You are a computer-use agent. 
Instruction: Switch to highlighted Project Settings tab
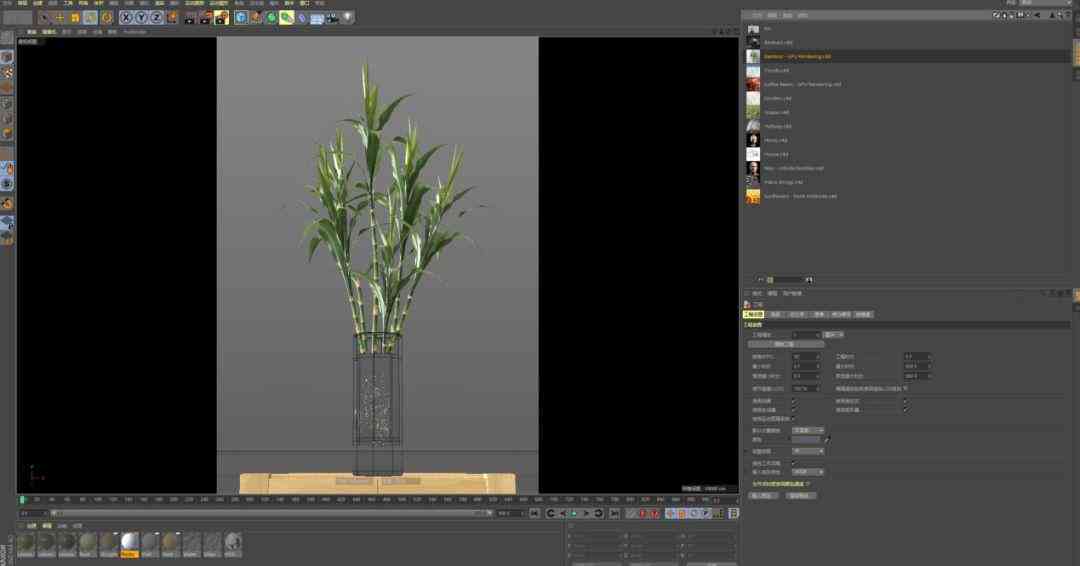click(754, 315)
